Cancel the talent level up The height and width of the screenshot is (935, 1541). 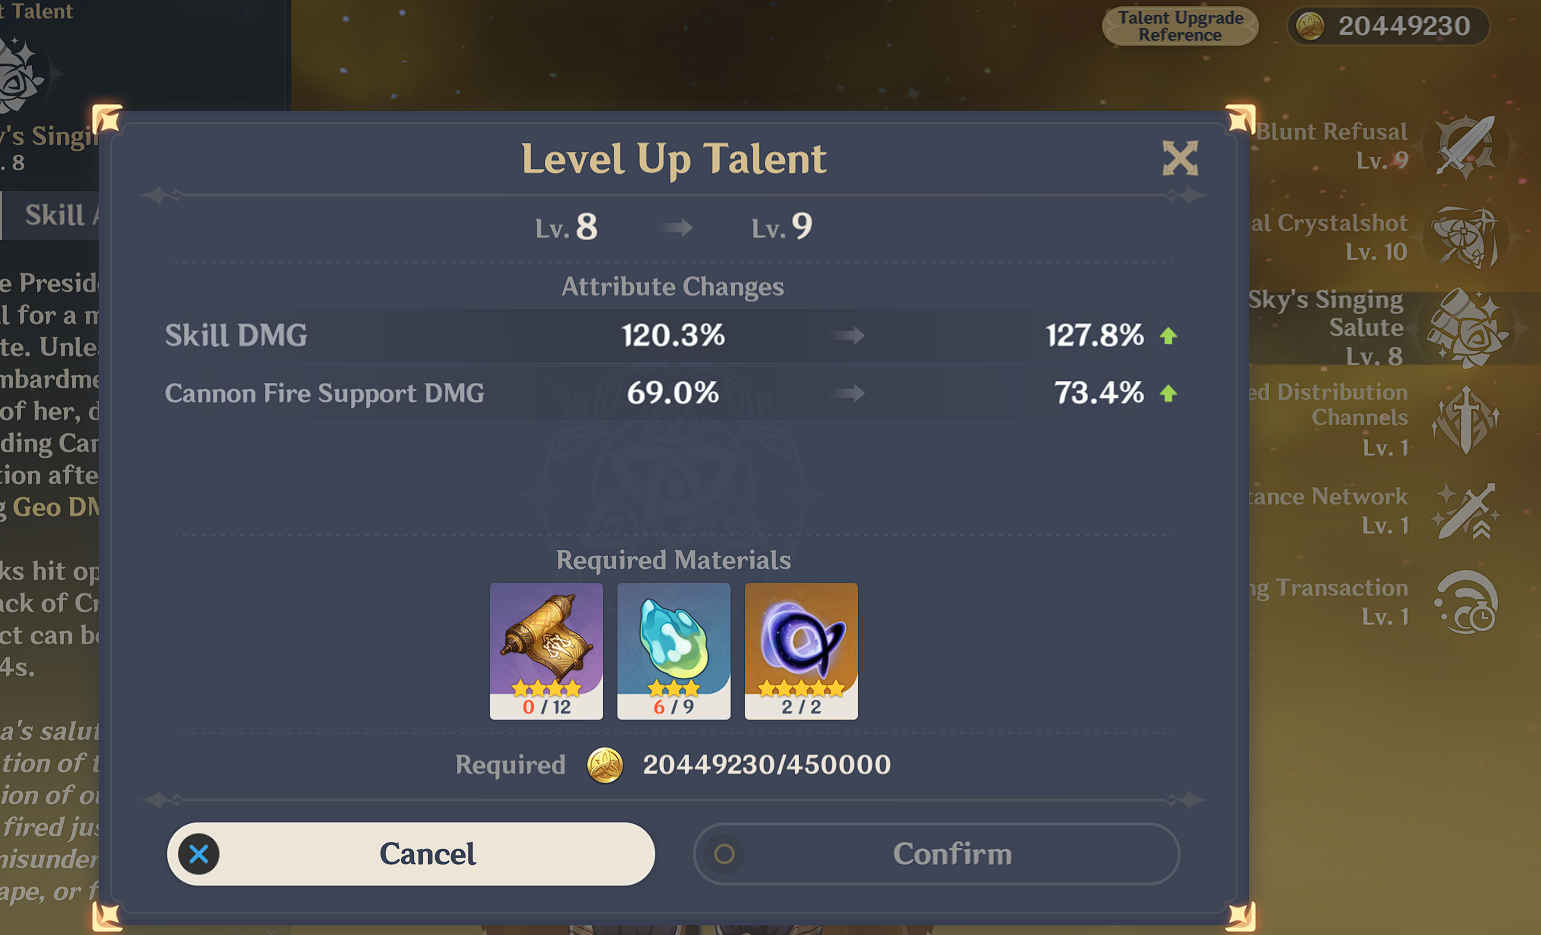point(411,854)
